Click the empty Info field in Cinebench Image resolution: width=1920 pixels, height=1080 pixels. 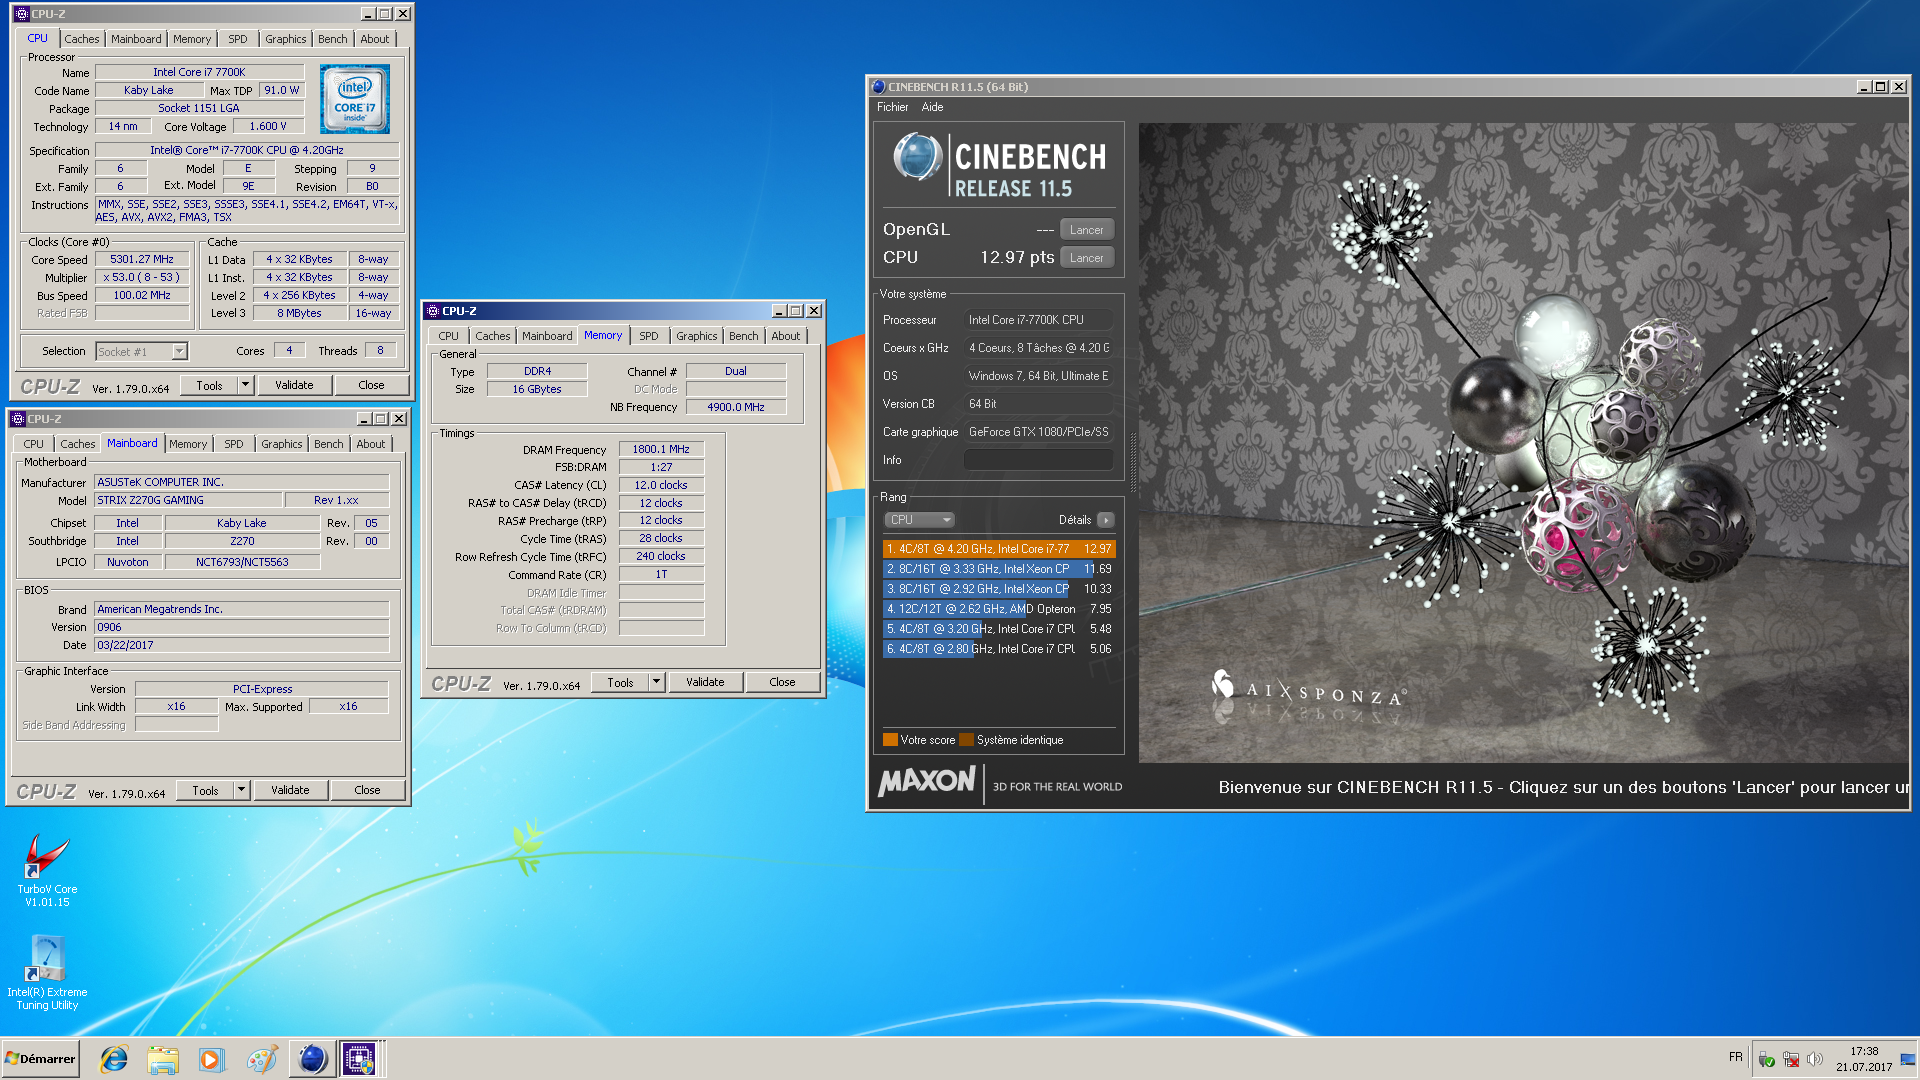point(1038,460)
